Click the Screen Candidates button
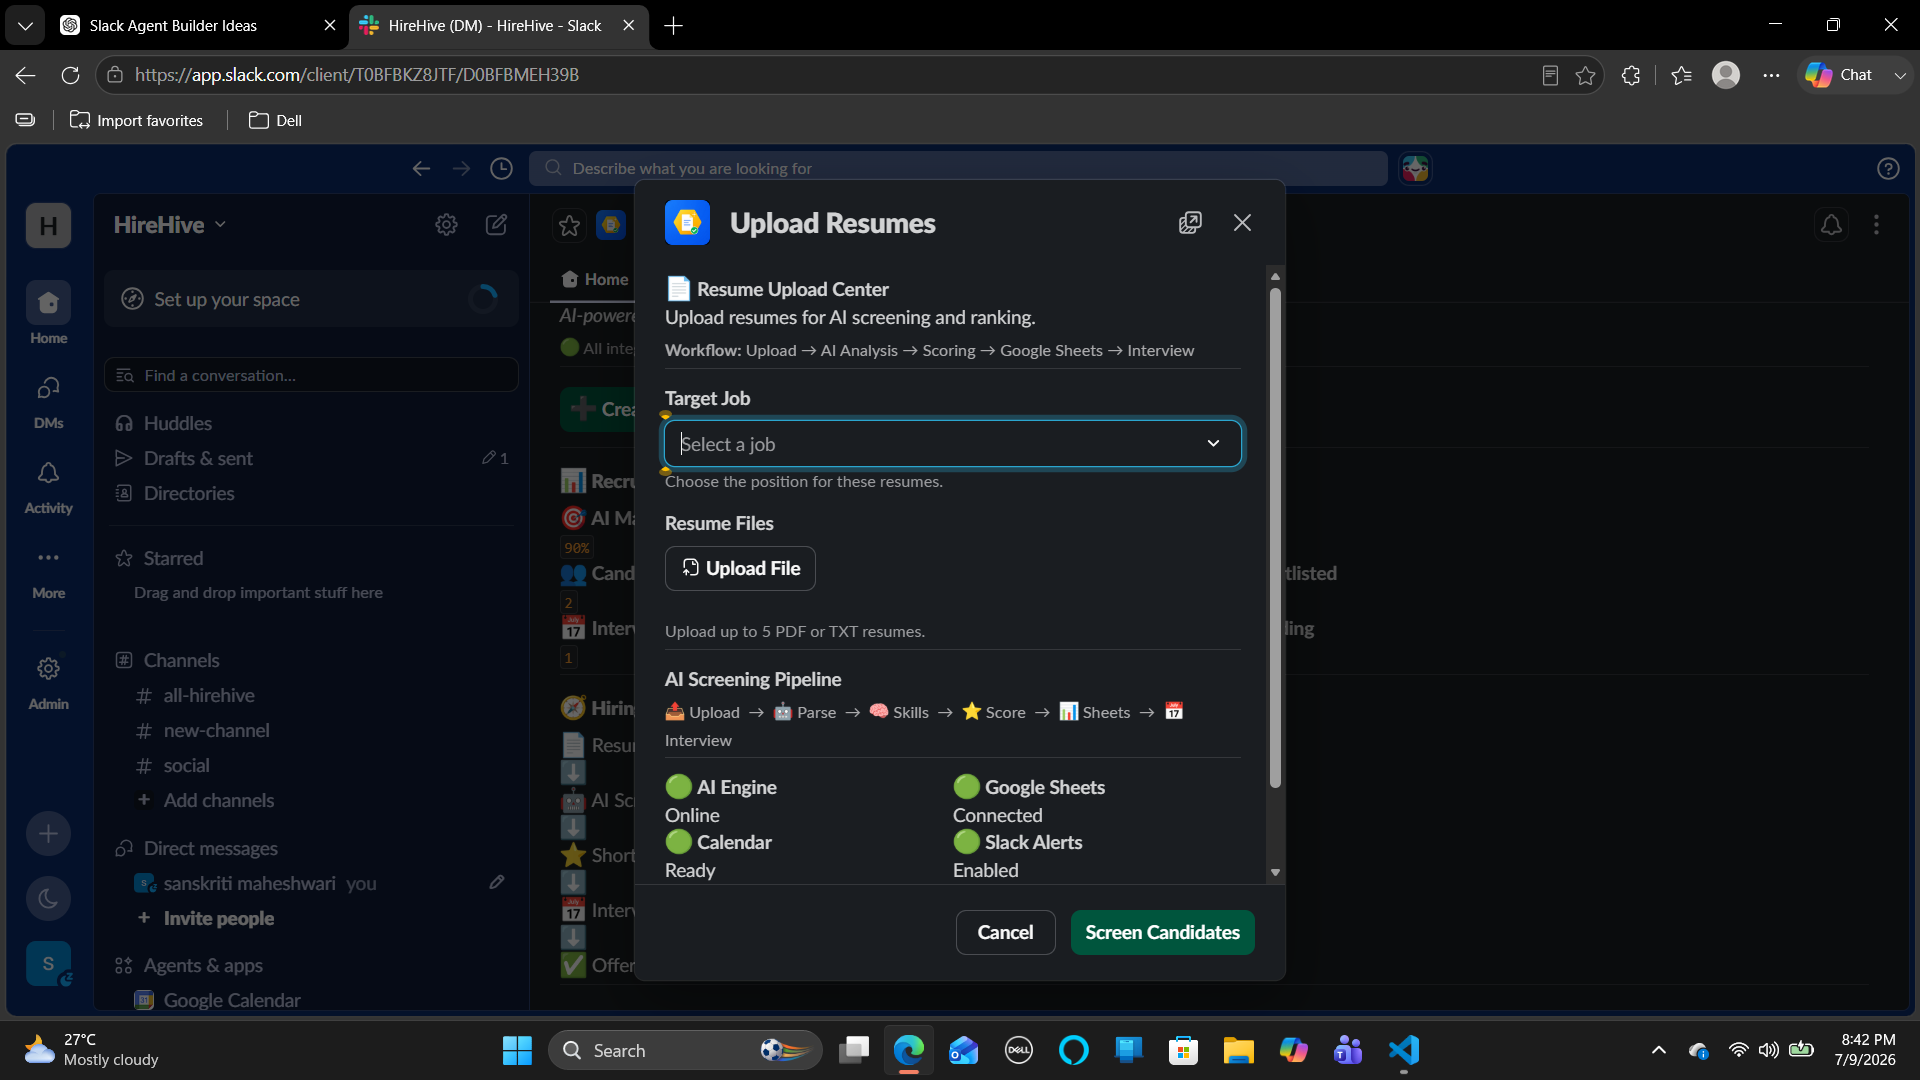 point(1162,932)
